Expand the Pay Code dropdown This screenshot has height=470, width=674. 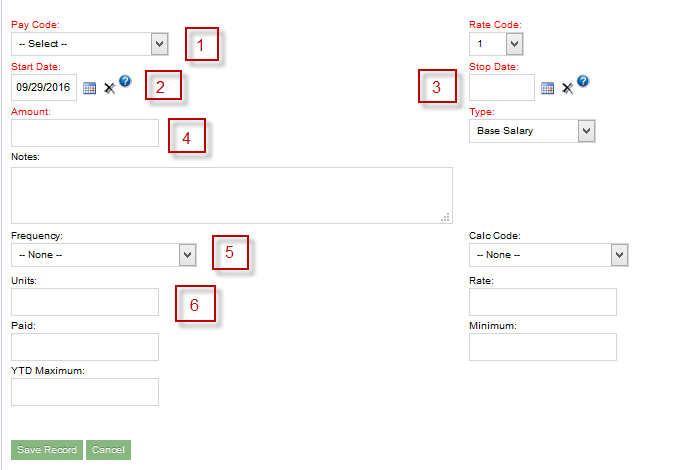coord(89,44)
